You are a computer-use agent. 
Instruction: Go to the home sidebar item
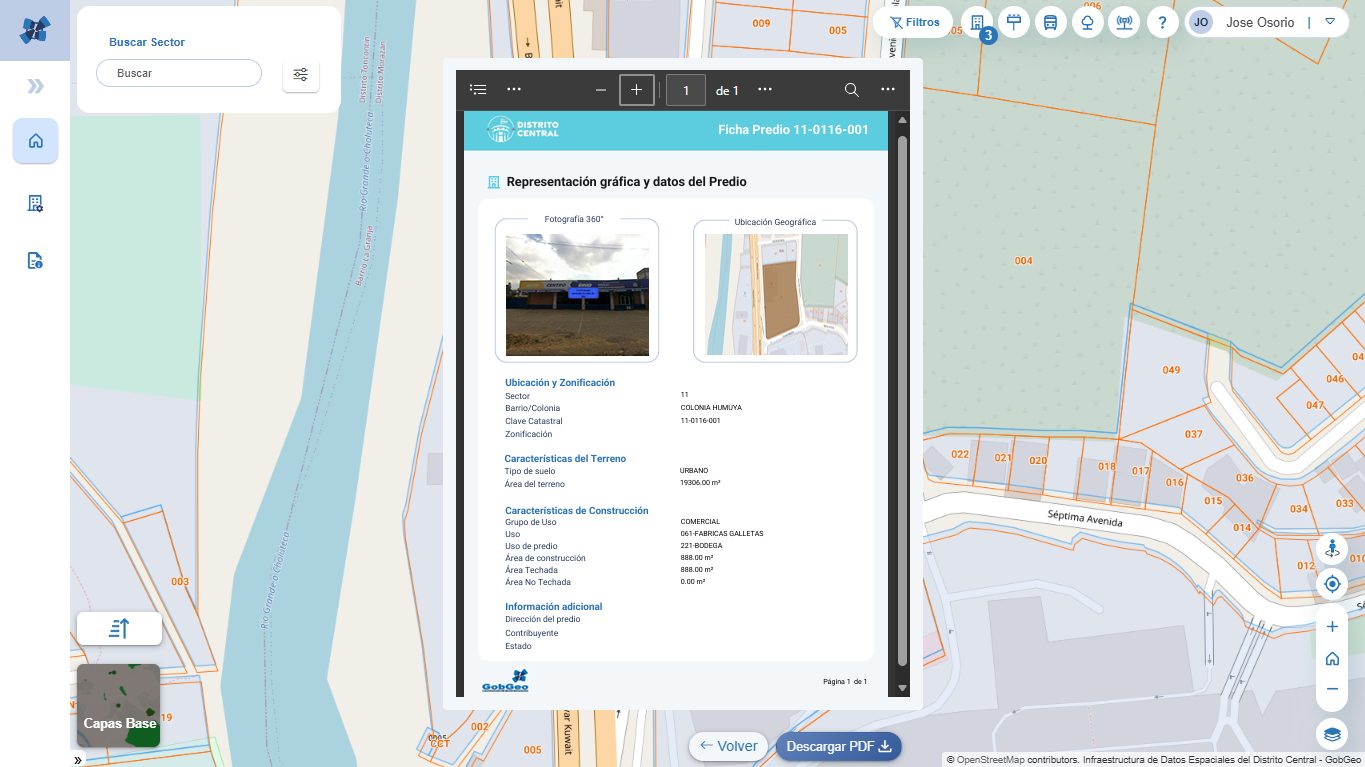coord(35,141)
